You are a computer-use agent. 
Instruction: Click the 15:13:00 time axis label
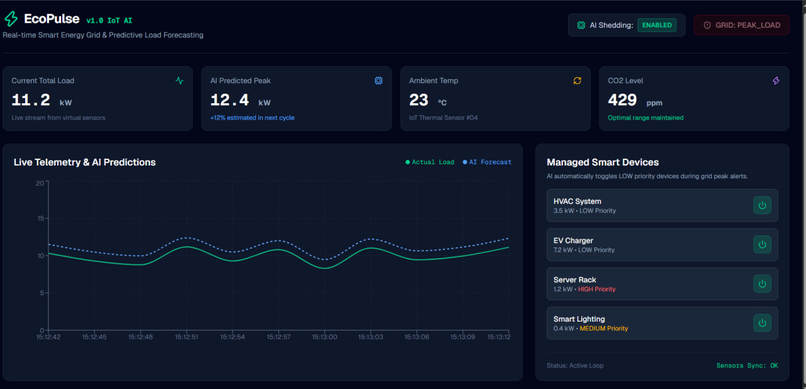[x=324, y=337]
